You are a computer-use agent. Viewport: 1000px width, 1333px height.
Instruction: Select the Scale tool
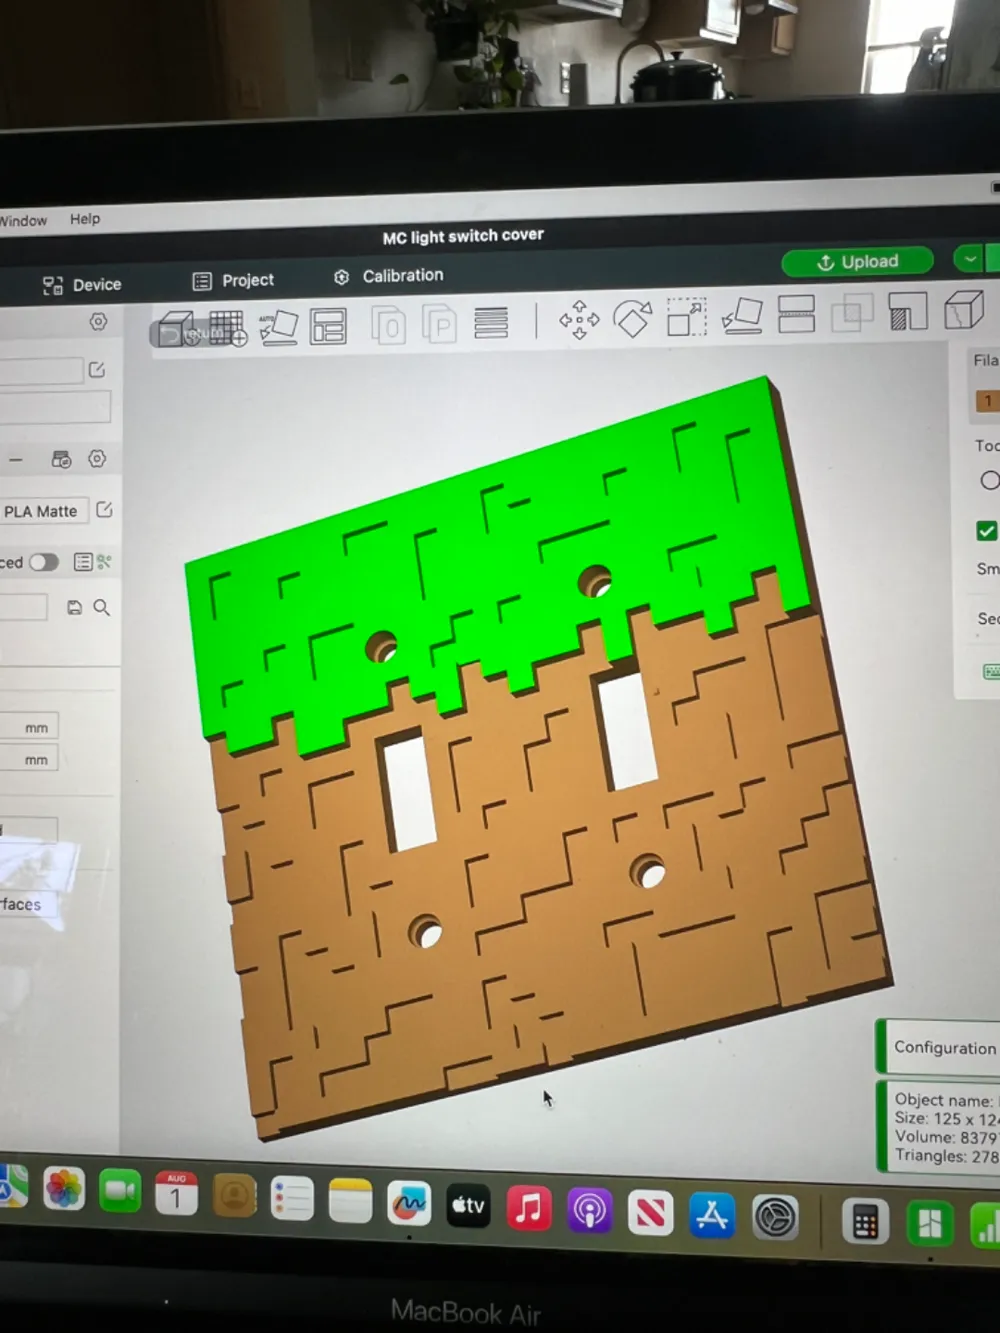click(x=687, y=317)
